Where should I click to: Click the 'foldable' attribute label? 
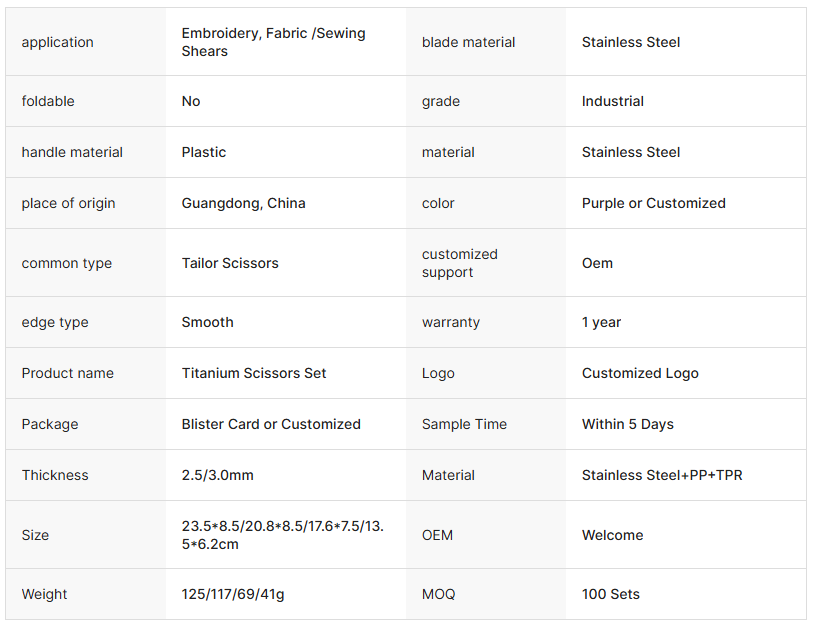[48, 101]
